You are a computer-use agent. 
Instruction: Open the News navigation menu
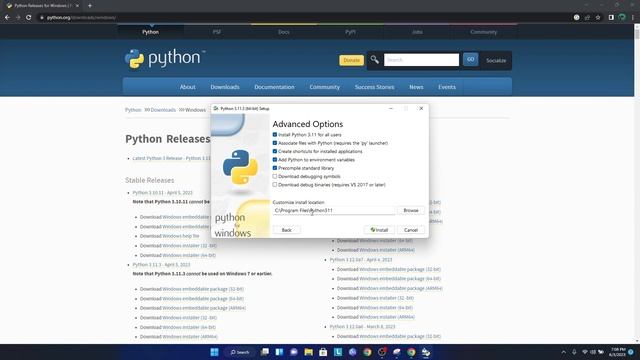[416, 87]
